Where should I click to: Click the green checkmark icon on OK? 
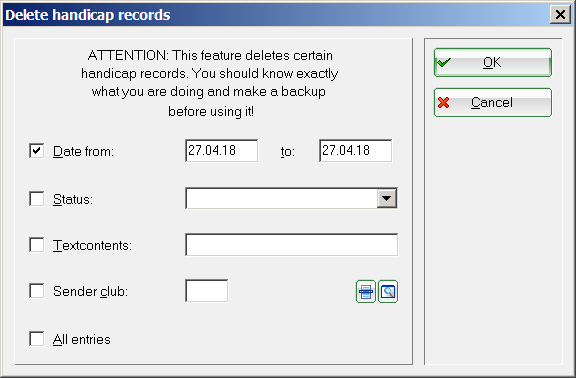tap(444, 62)
